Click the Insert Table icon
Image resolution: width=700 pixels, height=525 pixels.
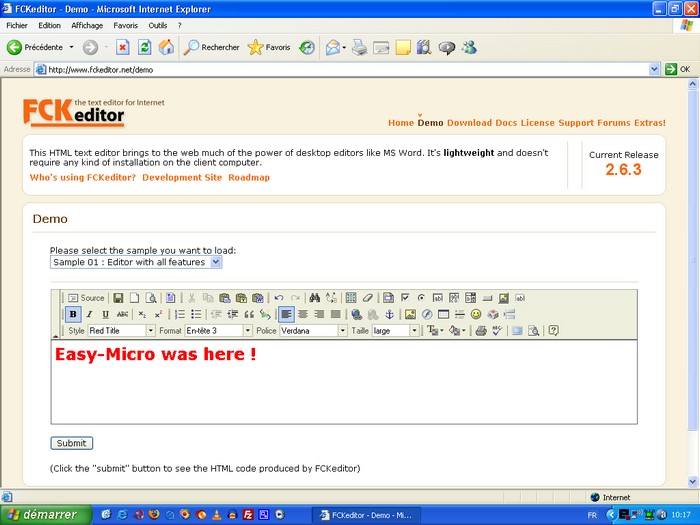443,314
